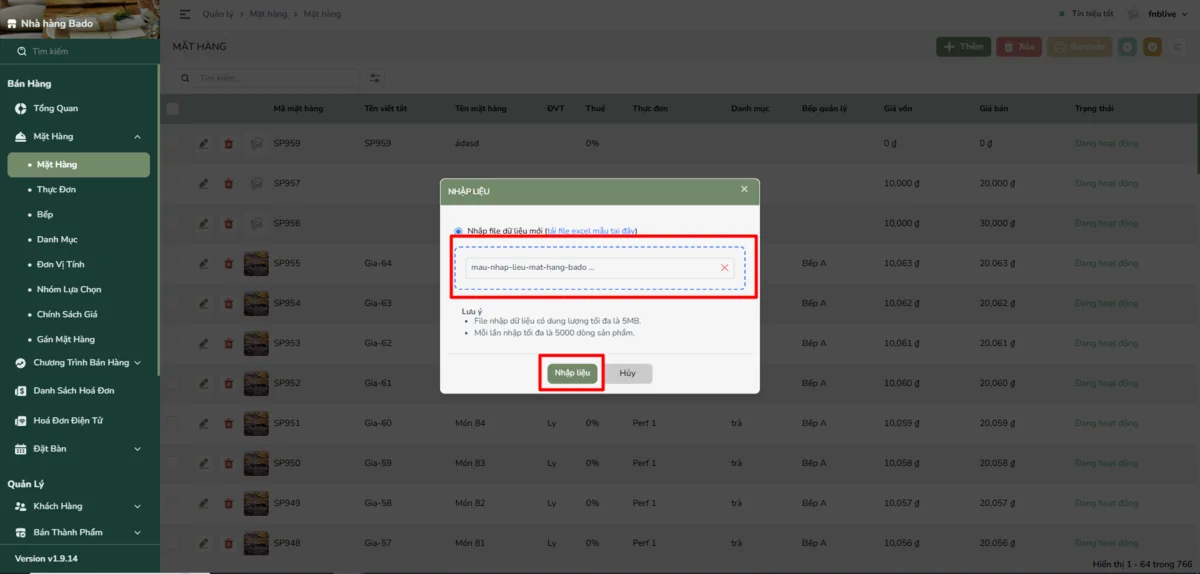Open product thumbnail for SP952

tap(256, 384)
